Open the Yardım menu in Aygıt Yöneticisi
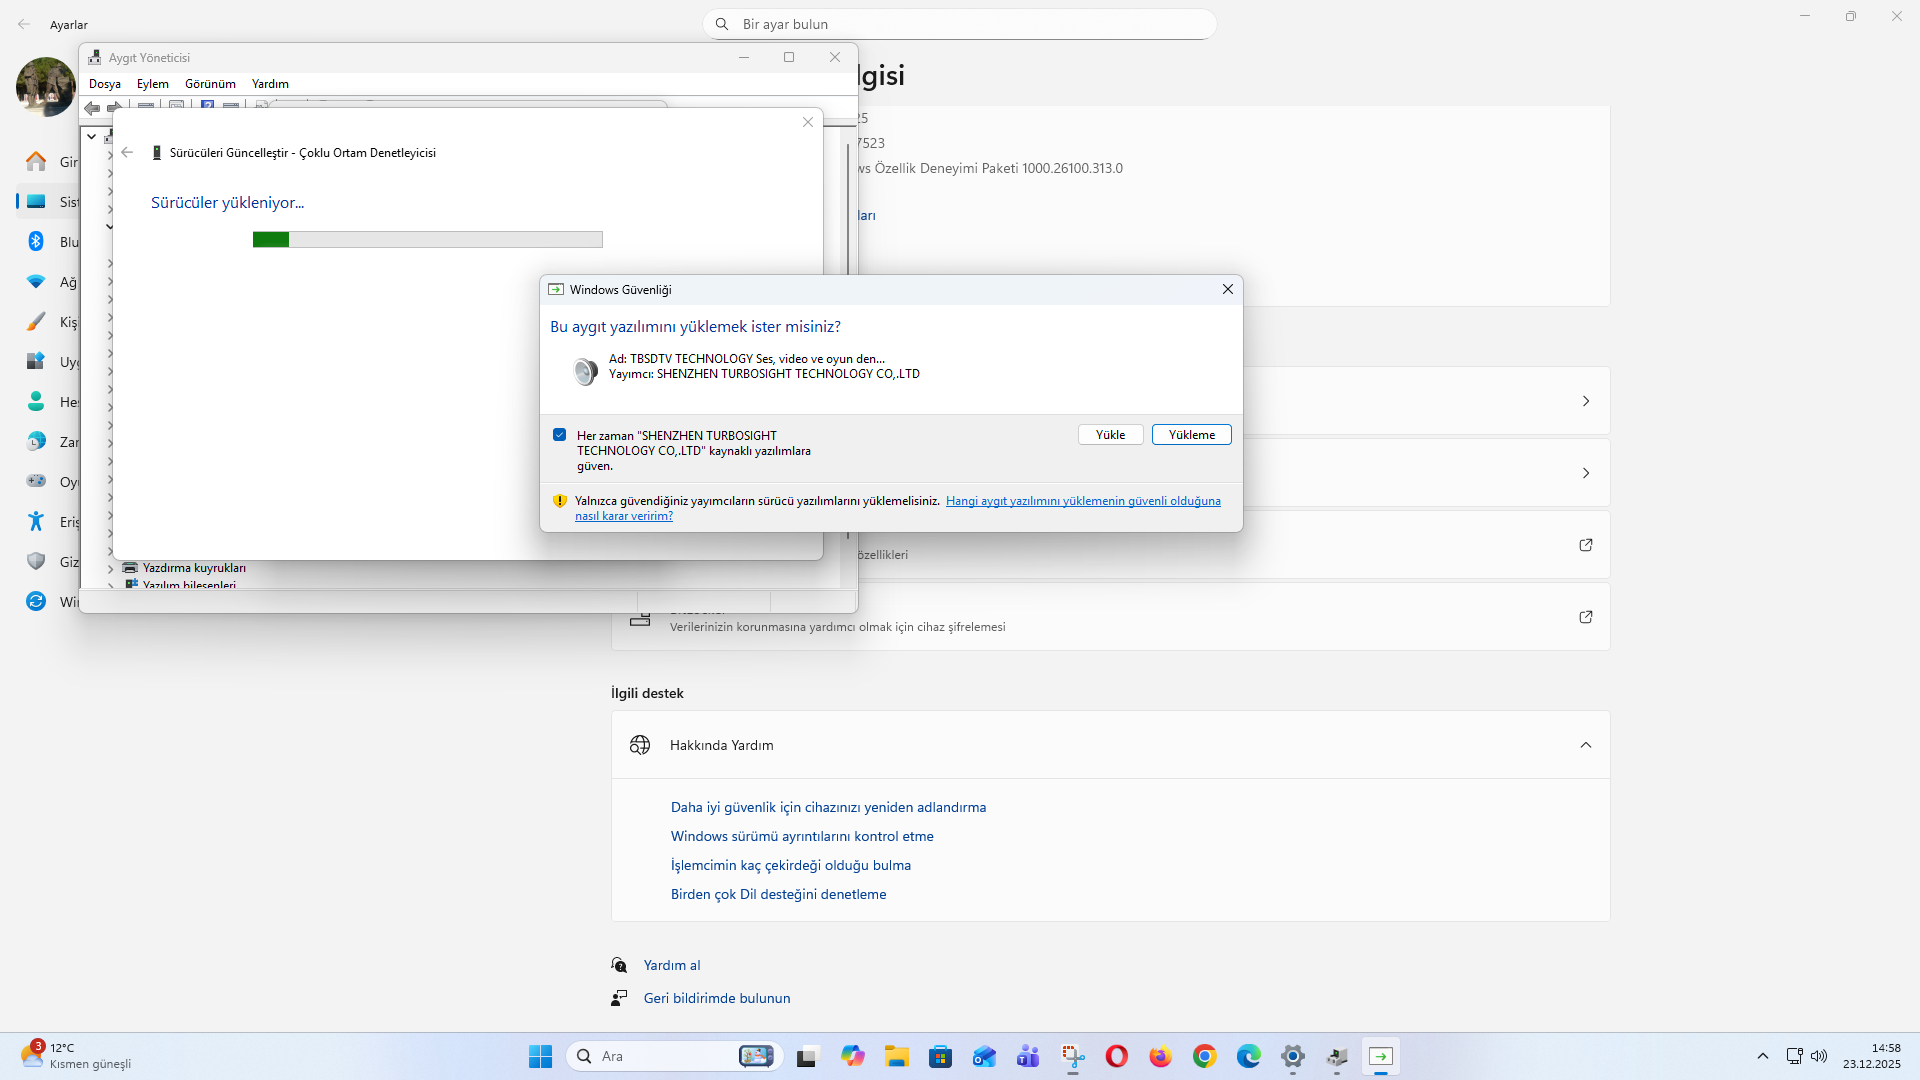The width and height of the screenshot is (1920, 1080). point(270,84)
